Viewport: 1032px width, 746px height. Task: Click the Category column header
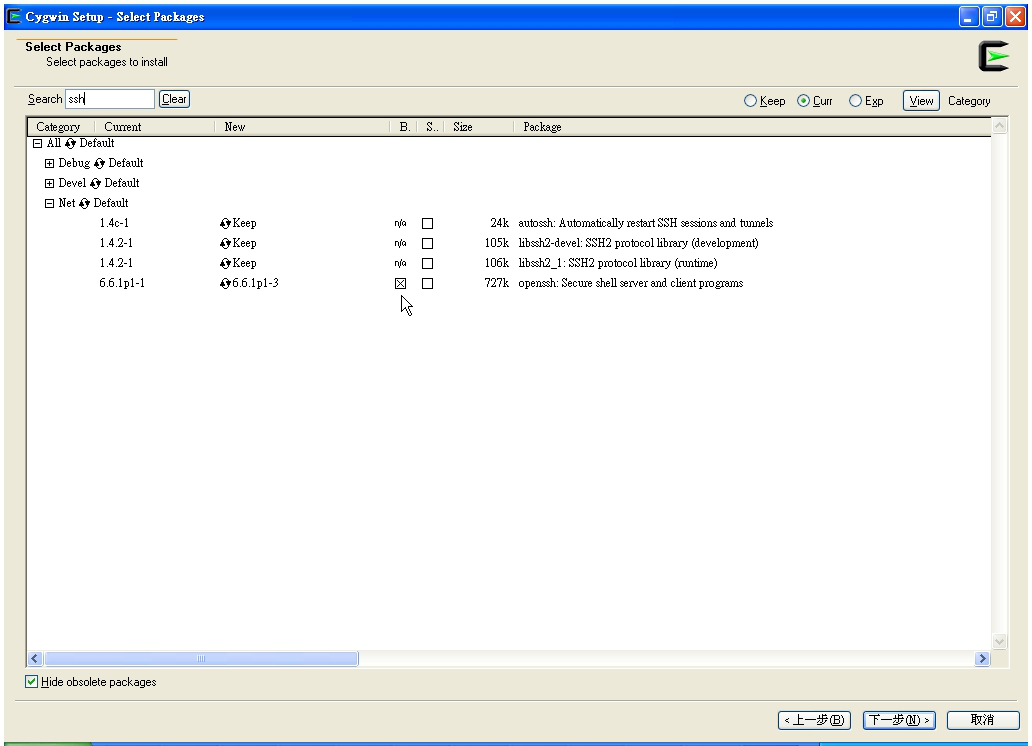[x=62, y=127]
